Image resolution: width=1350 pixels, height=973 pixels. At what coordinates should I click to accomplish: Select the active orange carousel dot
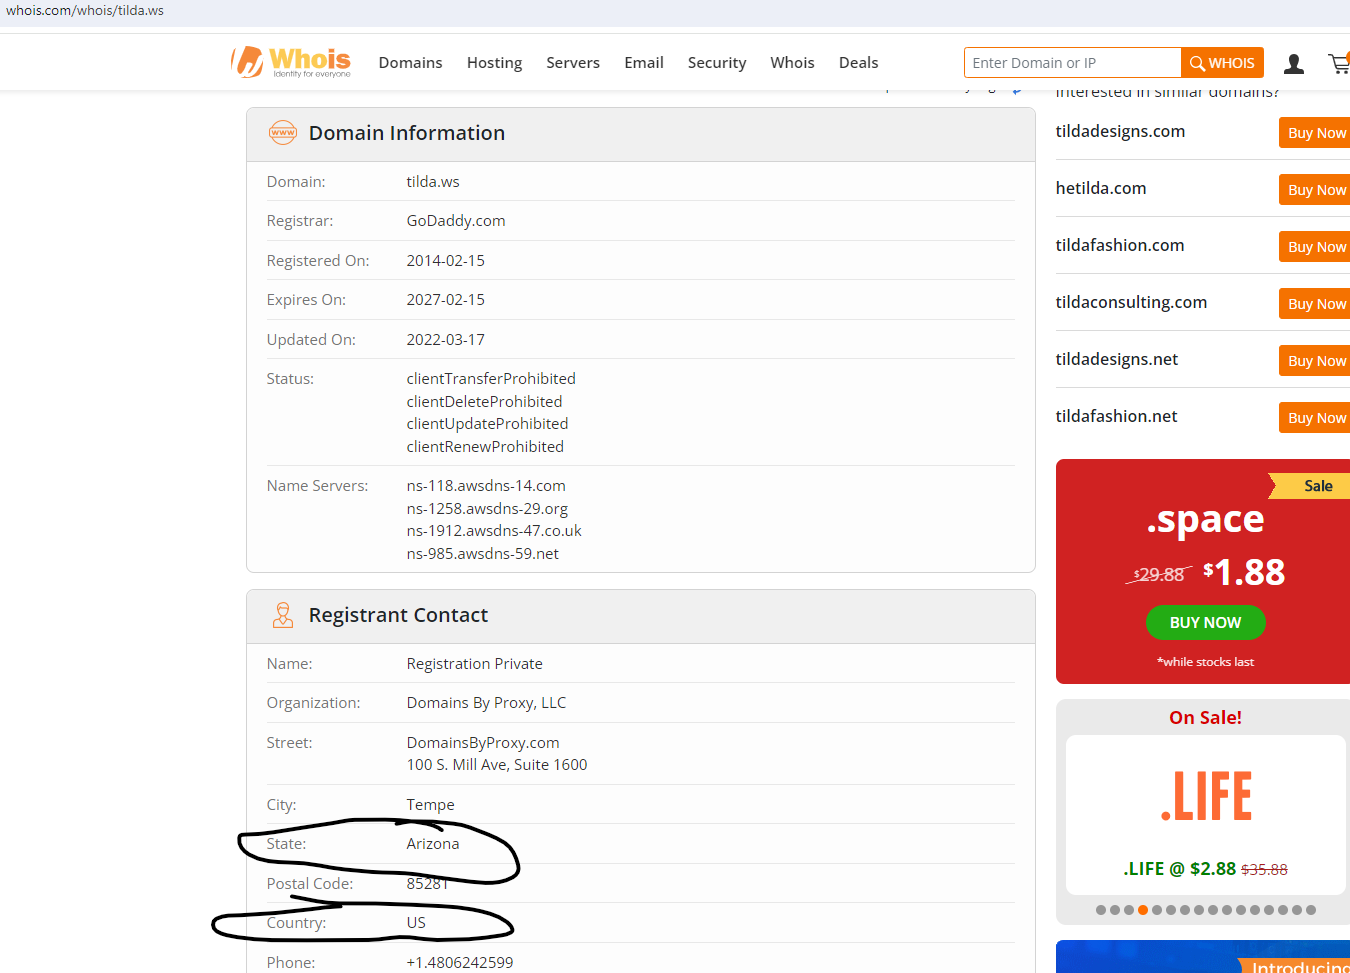pyautogui.click(x=1143, y=910)
